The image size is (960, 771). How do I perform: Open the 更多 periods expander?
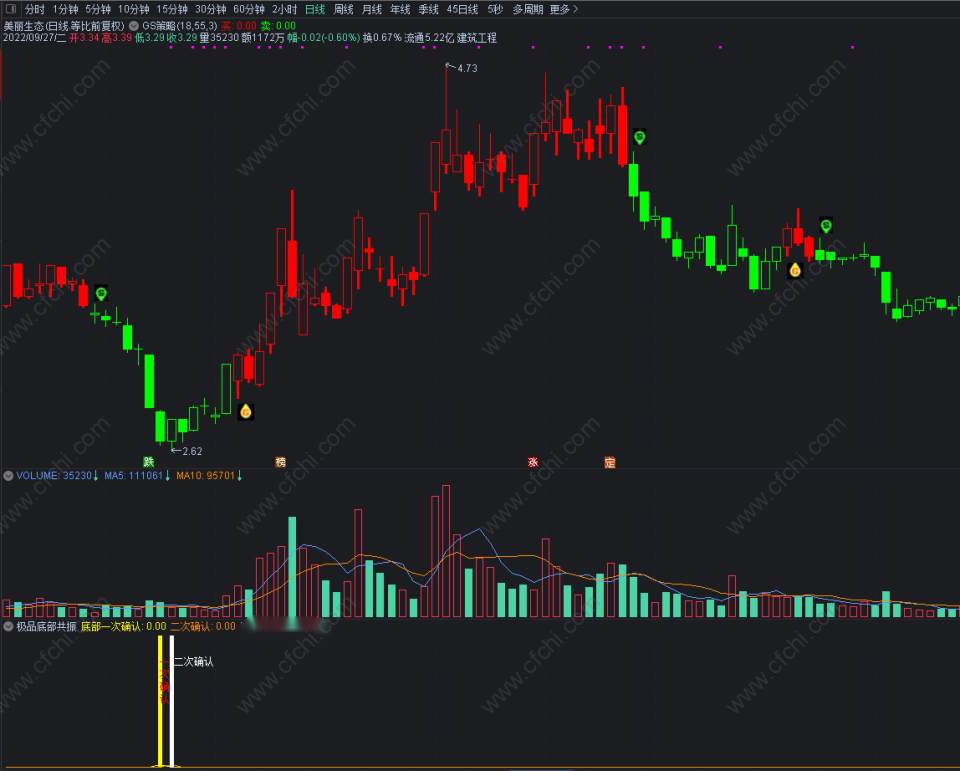563,9
